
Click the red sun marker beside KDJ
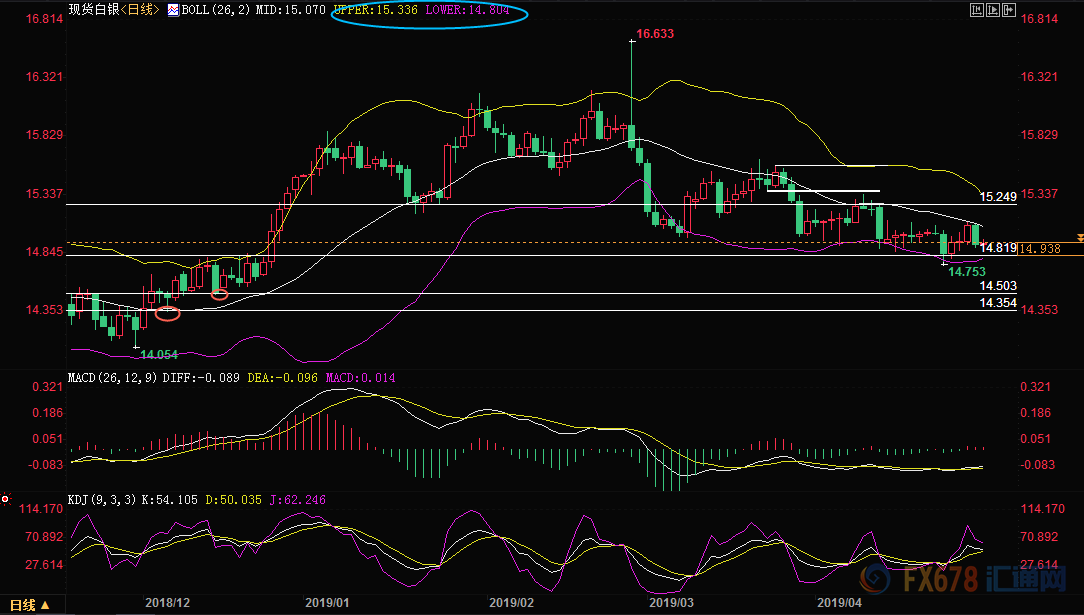(5, 499)
